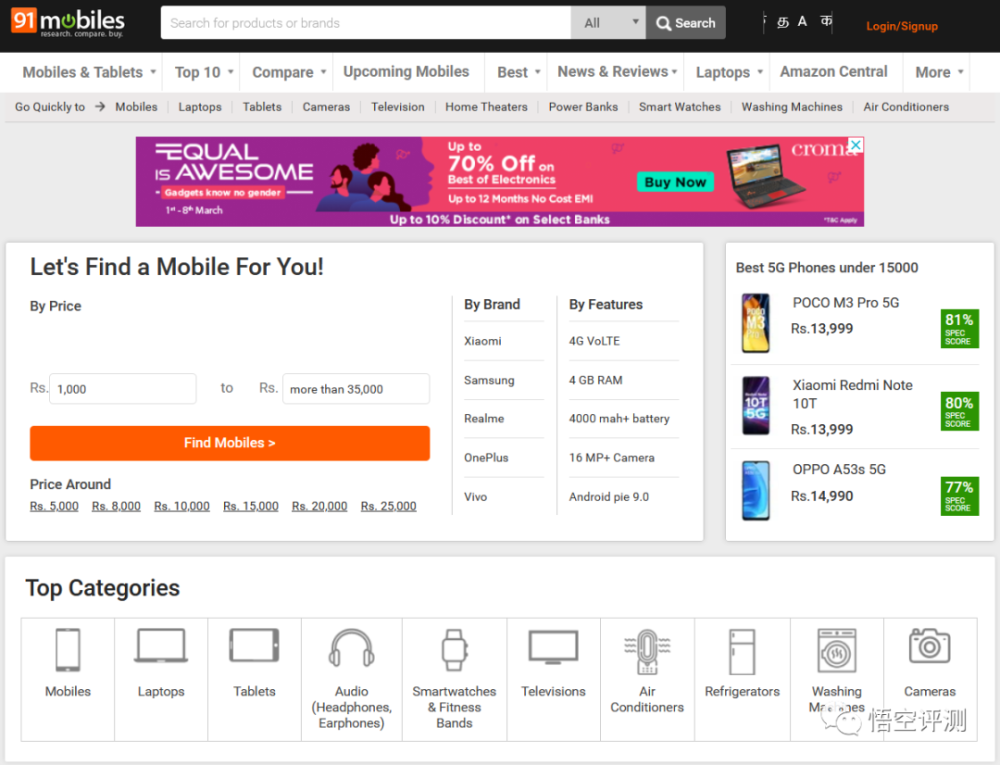The image size is (1000, 765).
Task: Switch language to Tamil
Action: pyautogui.click(x=783, y=23)
